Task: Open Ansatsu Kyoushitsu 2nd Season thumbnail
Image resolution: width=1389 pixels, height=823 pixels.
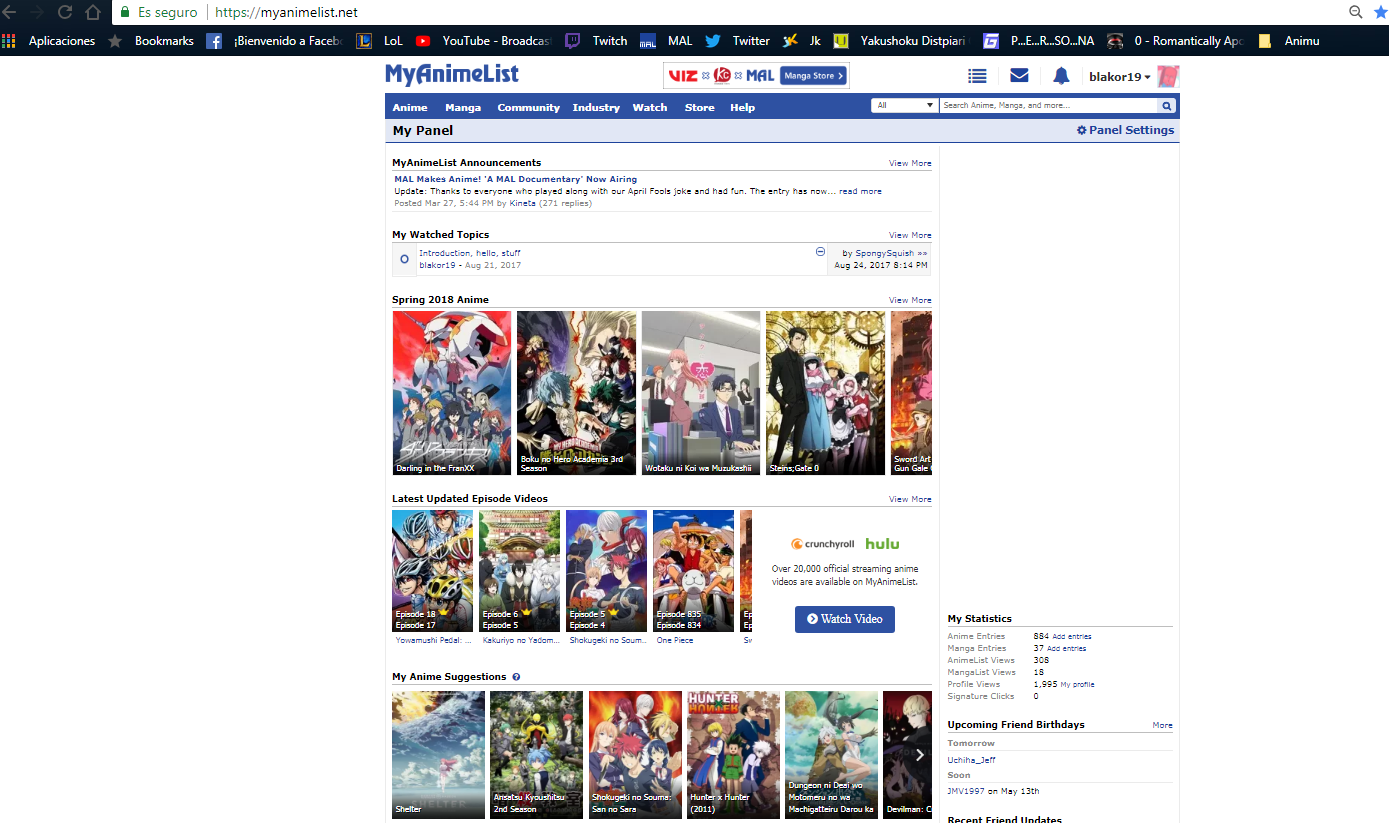Action: click(x=536, y=754)
